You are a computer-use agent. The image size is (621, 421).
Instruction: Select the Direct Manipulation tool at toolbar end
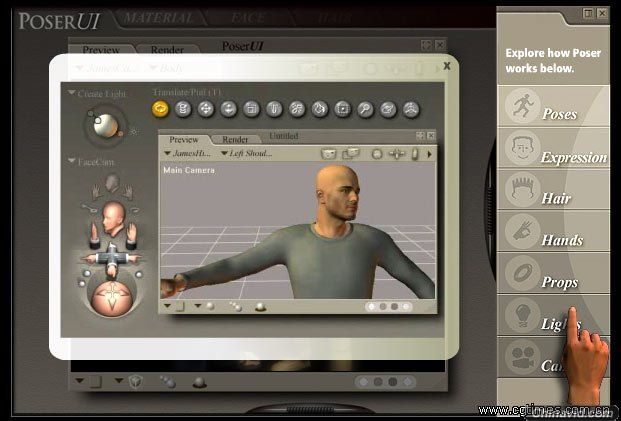tap(411, 109)
